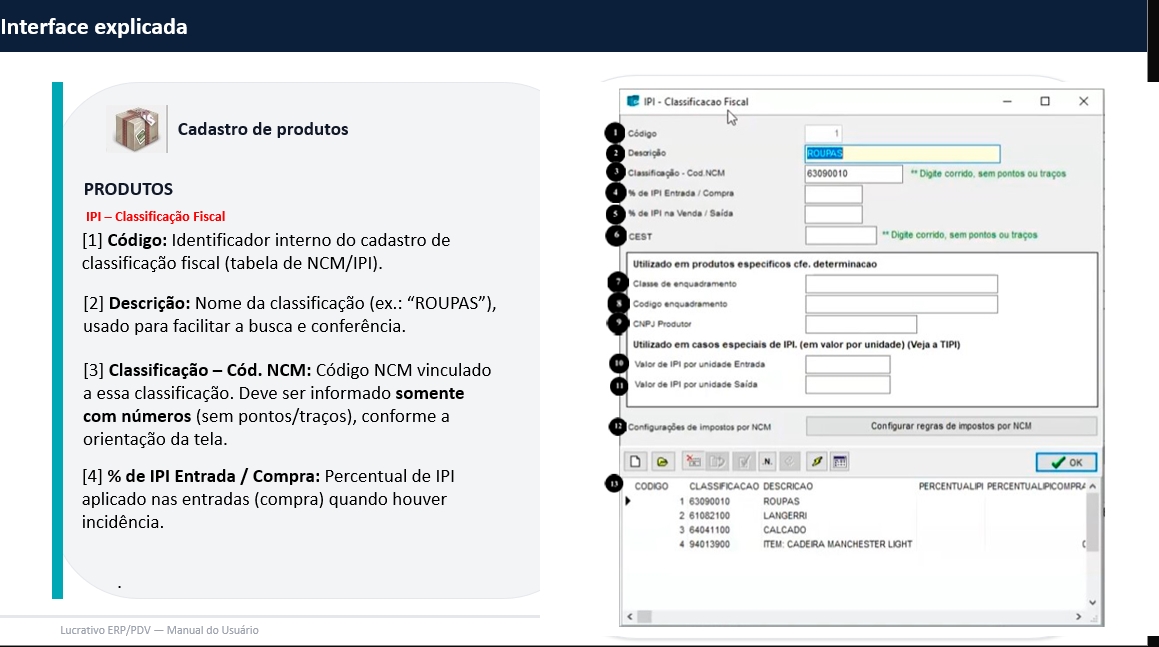Image resolution: width=1159 pixels, height=647 pixels.
Task: Click the CNPJ Produtor input field
Action: [860, 324]
